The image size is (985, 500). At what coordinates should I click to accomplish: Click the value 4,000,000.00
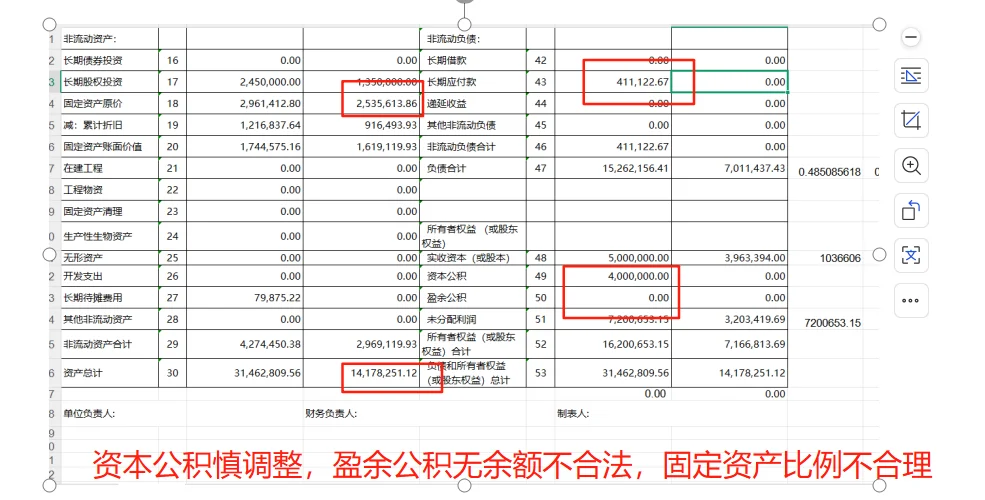pos(639,276)
